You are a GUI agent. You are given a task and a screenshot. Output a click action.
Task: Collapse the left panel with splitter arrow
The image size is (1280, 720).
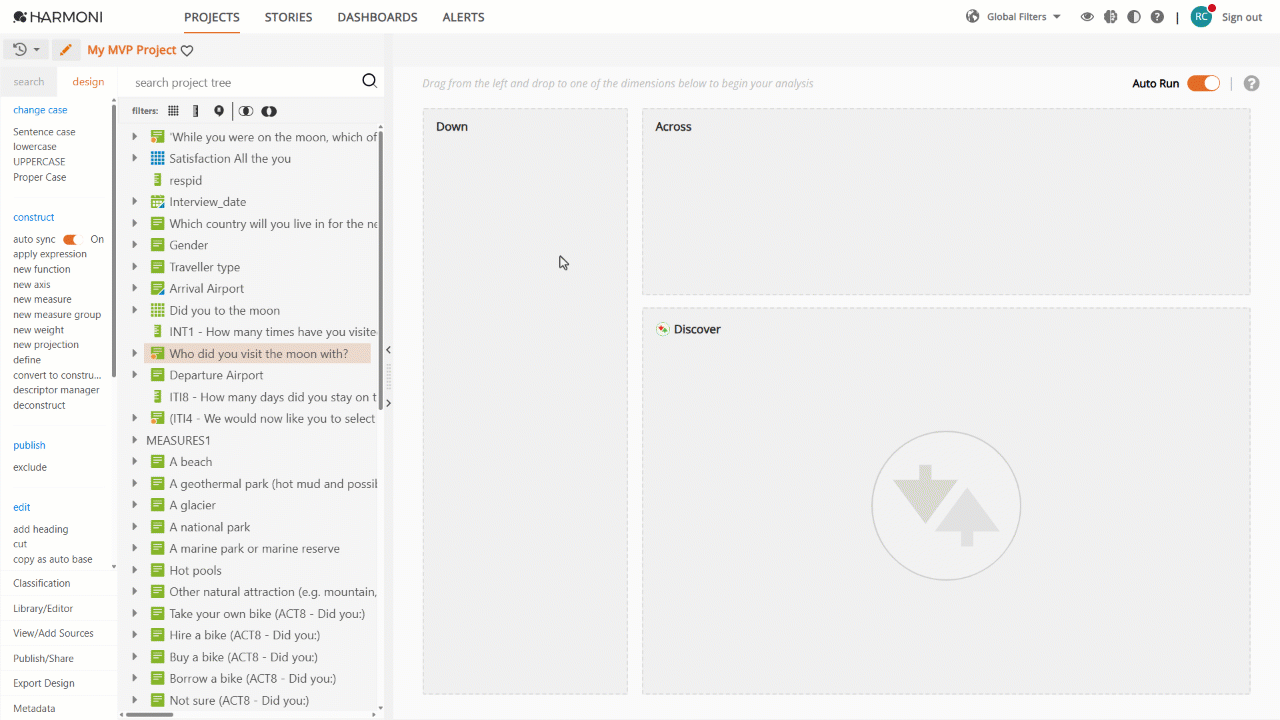click(x=388, y=350)
